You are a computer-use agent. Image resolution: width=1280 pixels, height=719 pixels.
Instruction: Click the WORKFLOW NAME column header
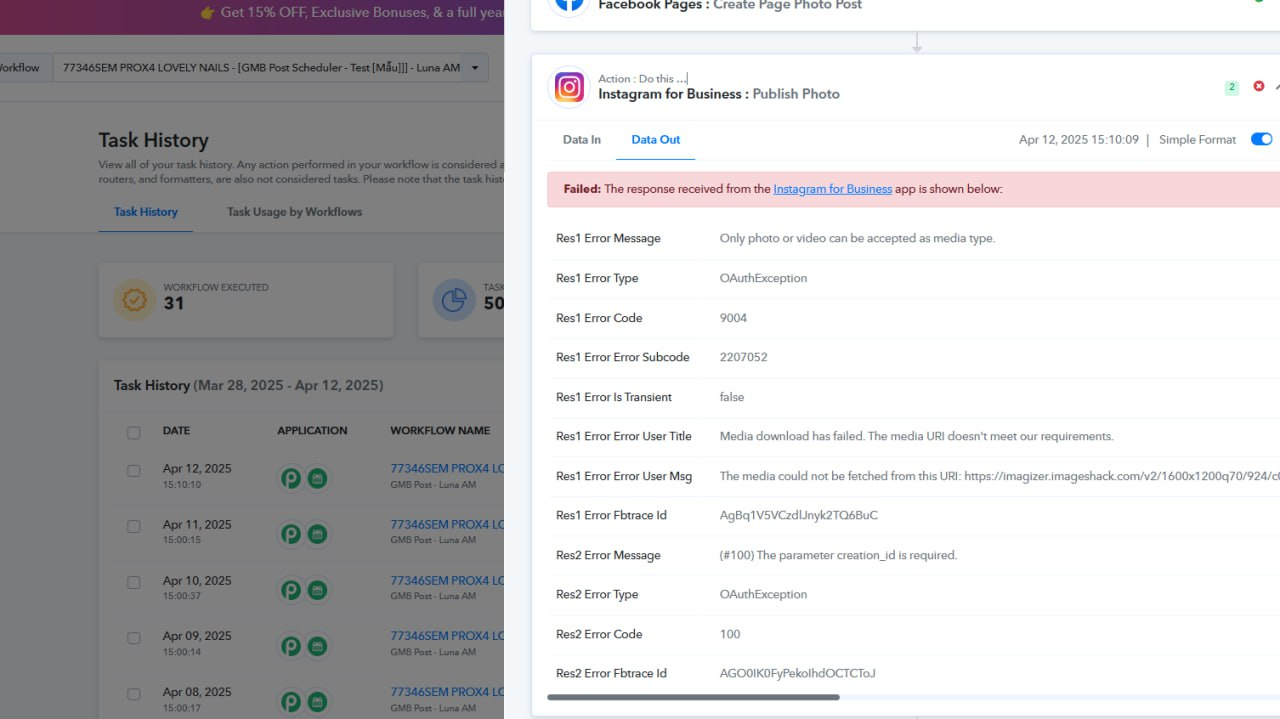pos(440,431)
